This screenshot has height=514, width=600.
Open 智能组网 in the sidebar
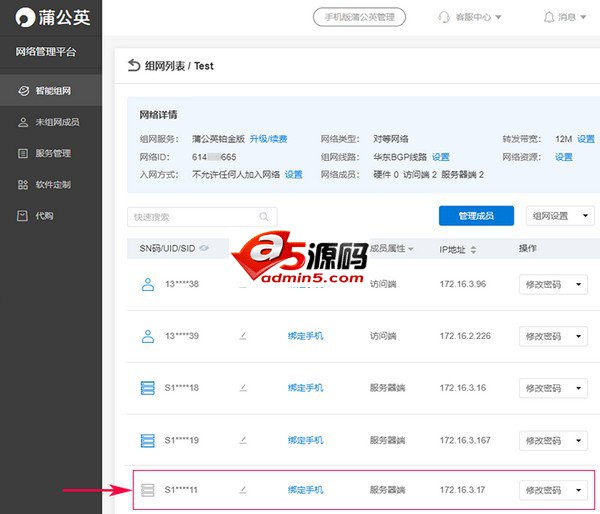tap(51, 91)
